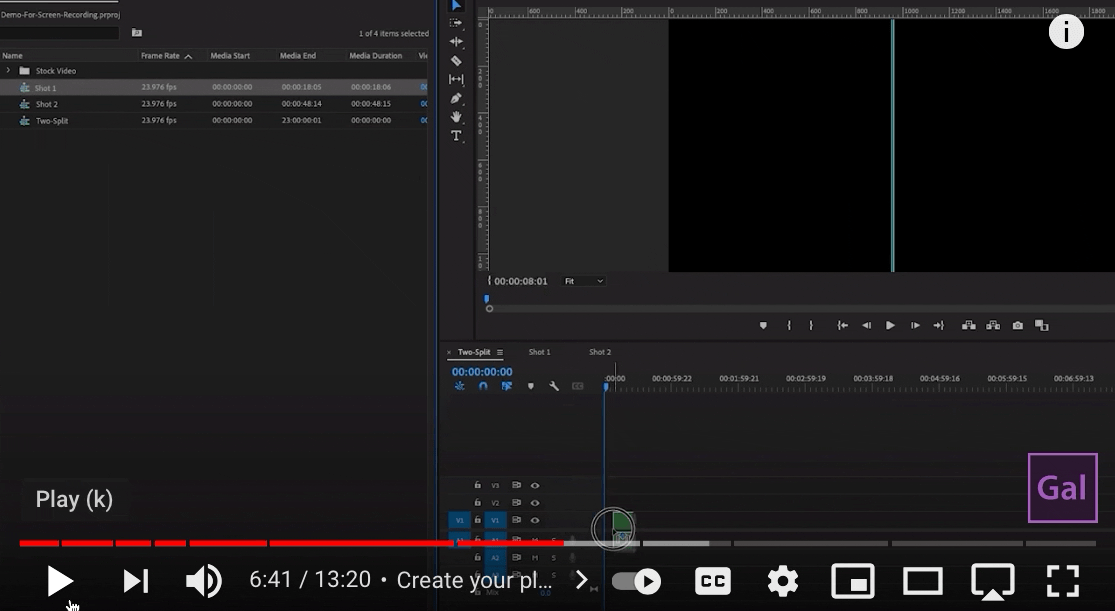Open the Fit zoom level dropdown
The width and height of the screenshot is (1115, 611).
[584, 281]
